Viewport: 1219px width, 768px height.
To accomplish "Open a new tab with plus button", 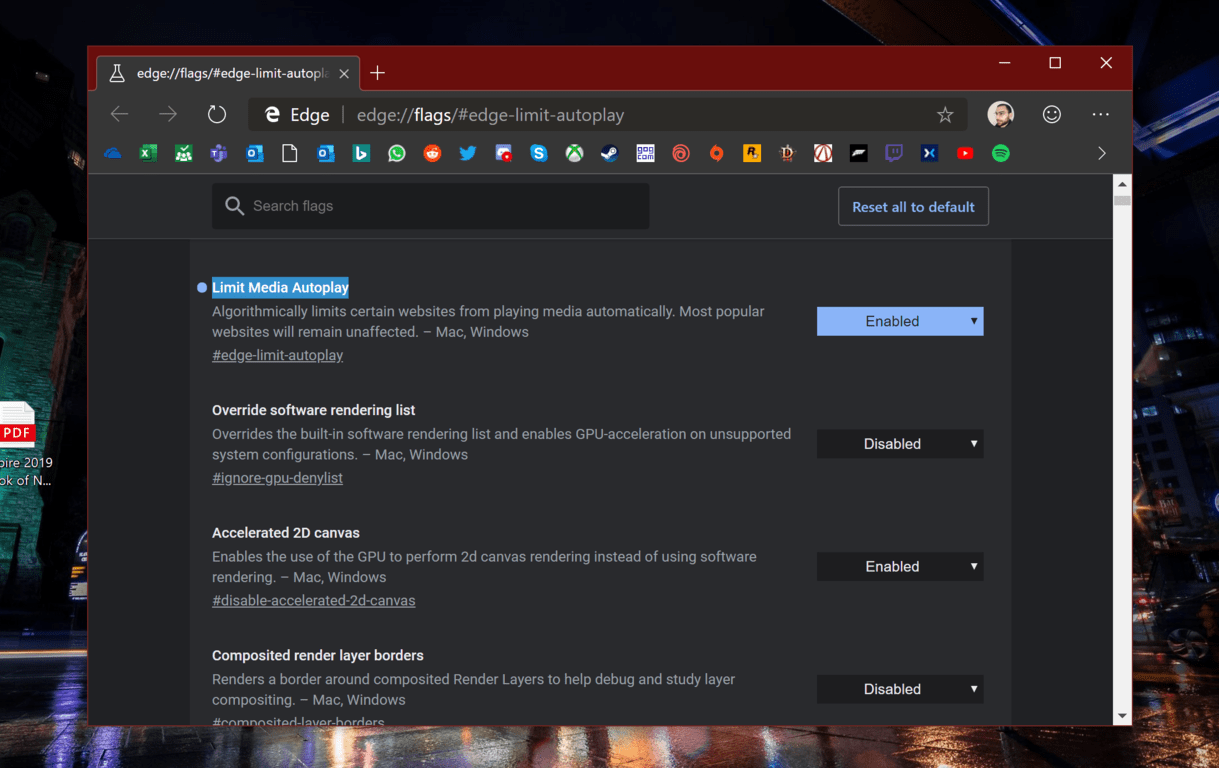I will tap(377, 73).
